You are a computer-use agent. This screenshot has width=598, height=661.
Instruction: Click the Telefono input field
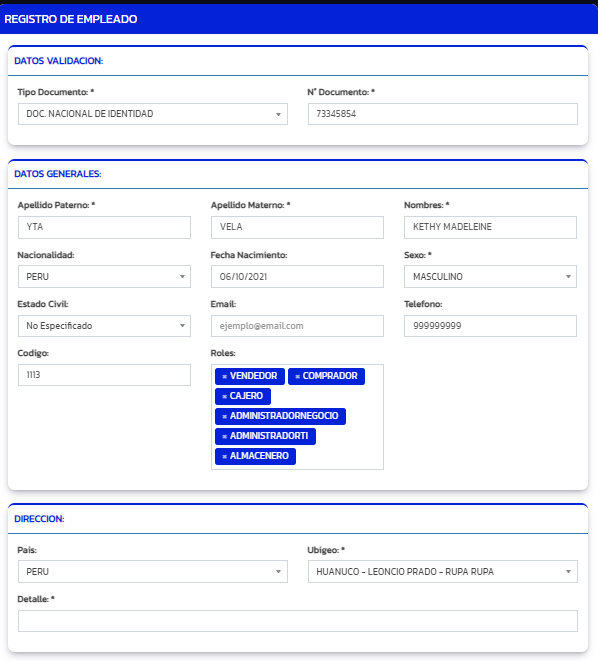(x=490, y=326)
